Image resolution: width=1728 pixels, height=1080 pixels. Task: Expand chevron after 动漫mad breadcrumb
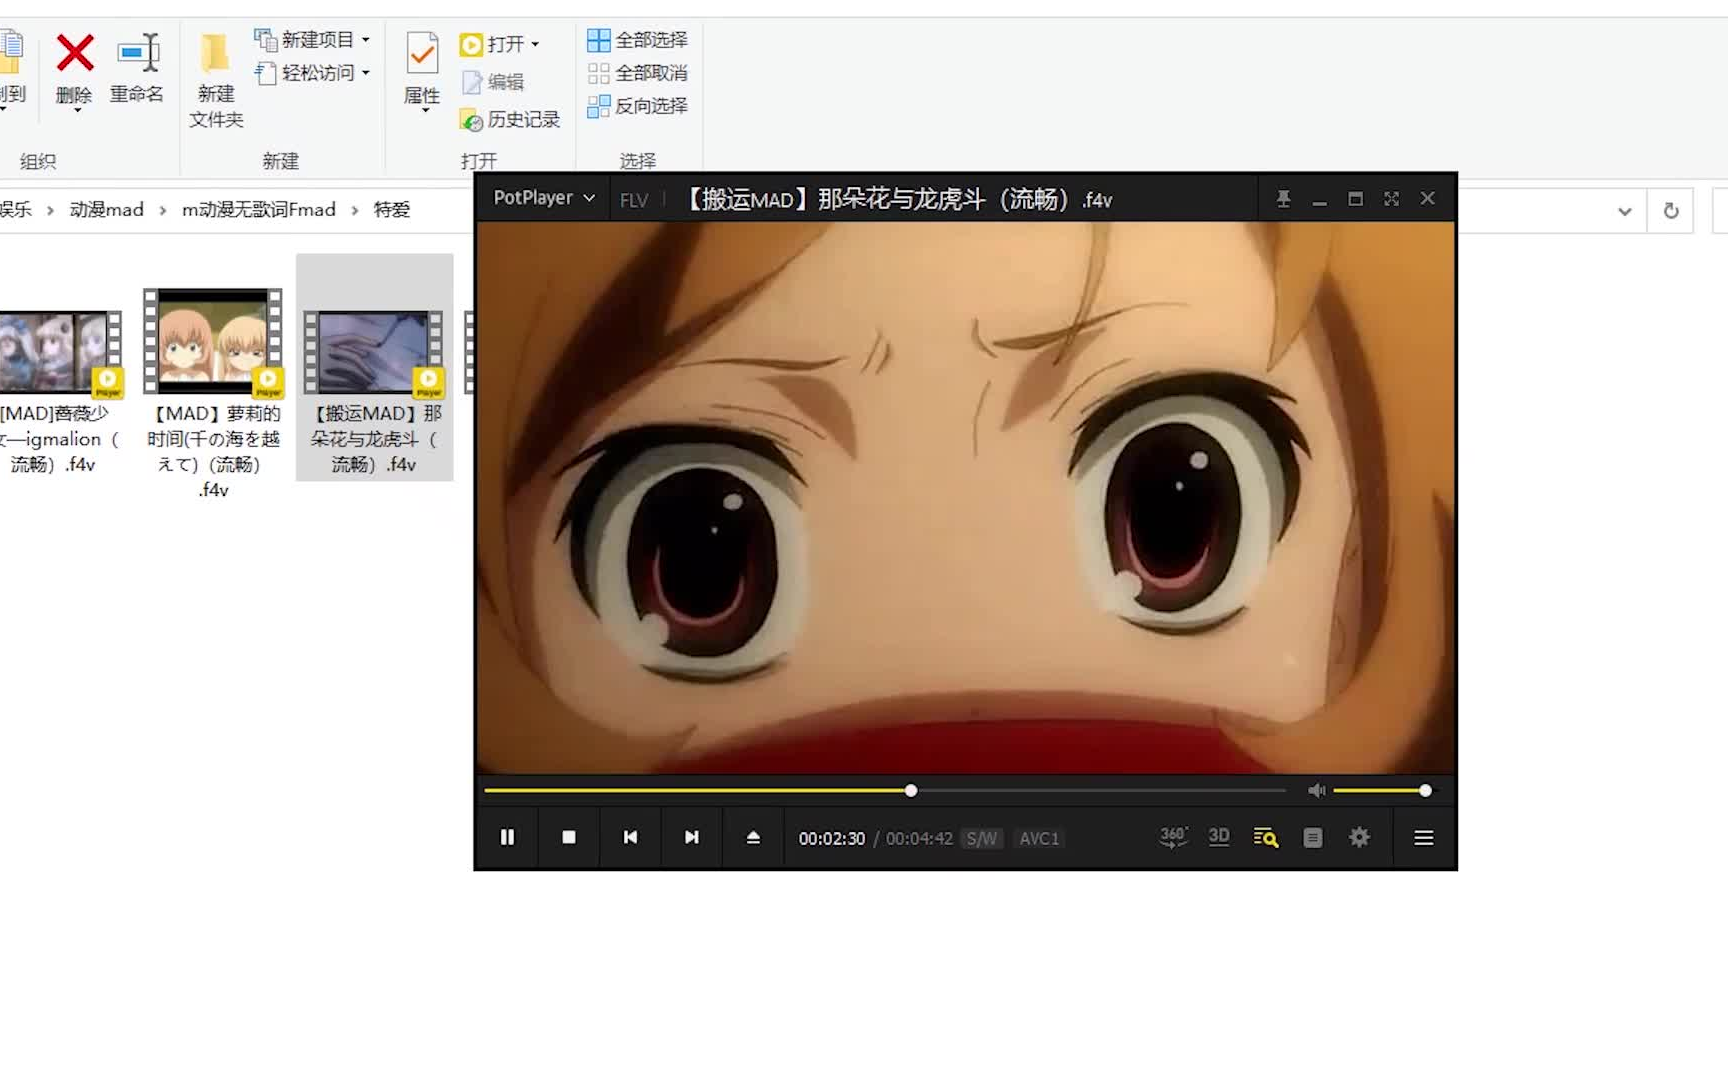click(163, 210)
